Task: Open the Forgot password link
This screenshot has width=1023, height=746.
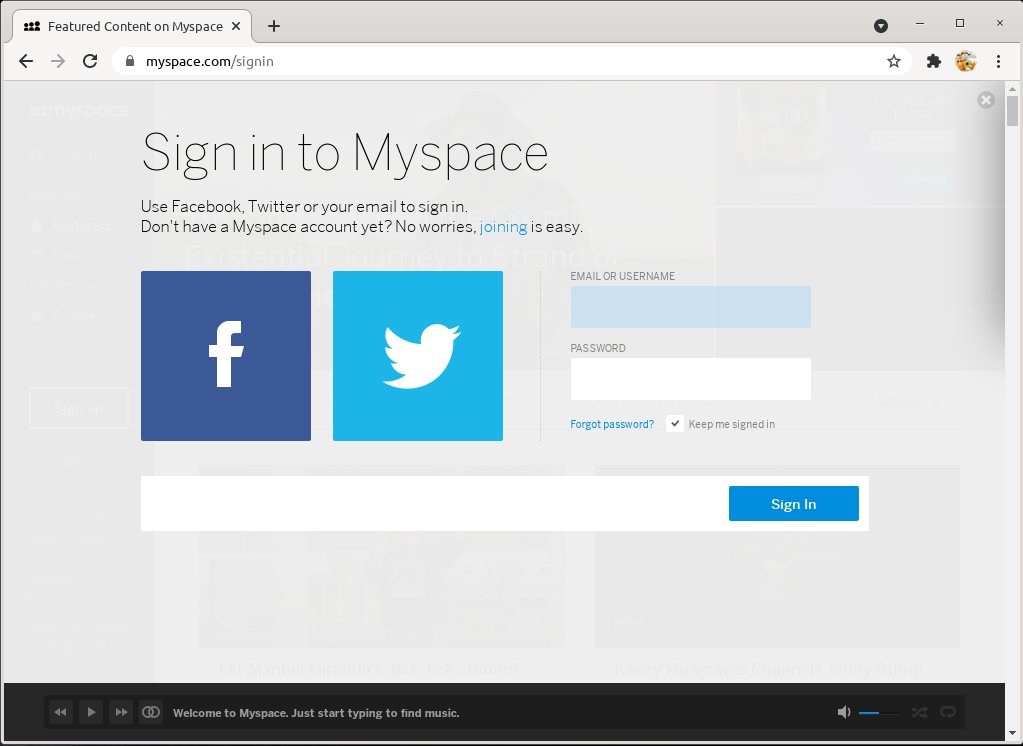Action: [612, 424]
